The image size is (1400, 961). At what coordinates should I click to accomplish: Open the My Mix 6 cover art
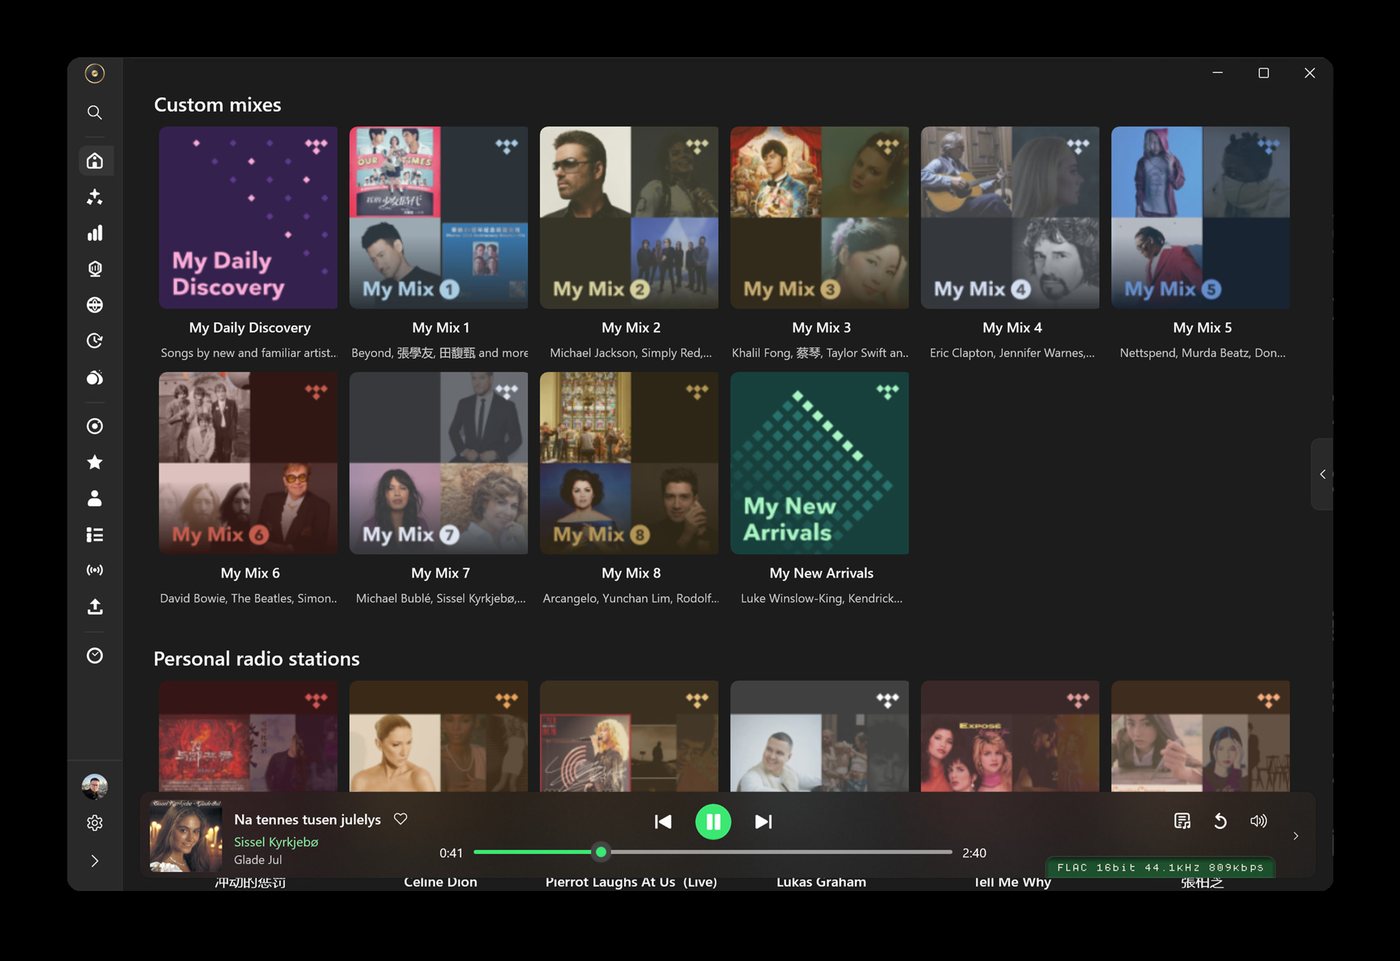coord(248,463)
